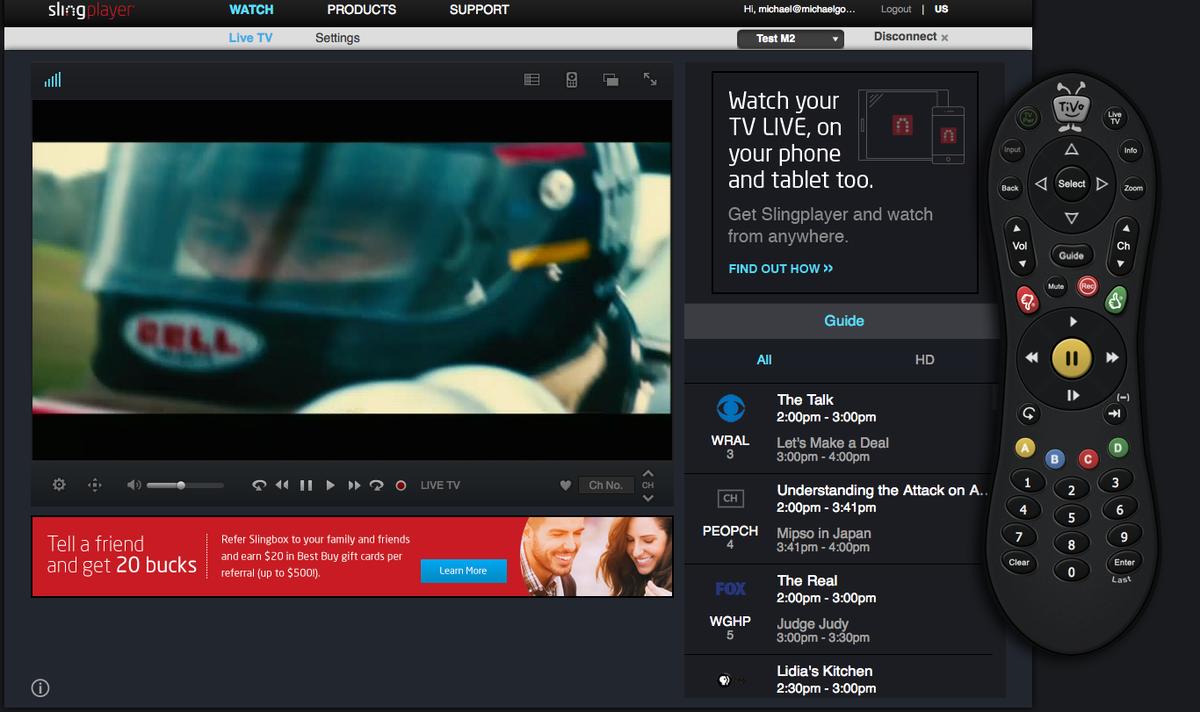
Task: Open player settings via the gear icon
Action: click(x=58, y=484)
